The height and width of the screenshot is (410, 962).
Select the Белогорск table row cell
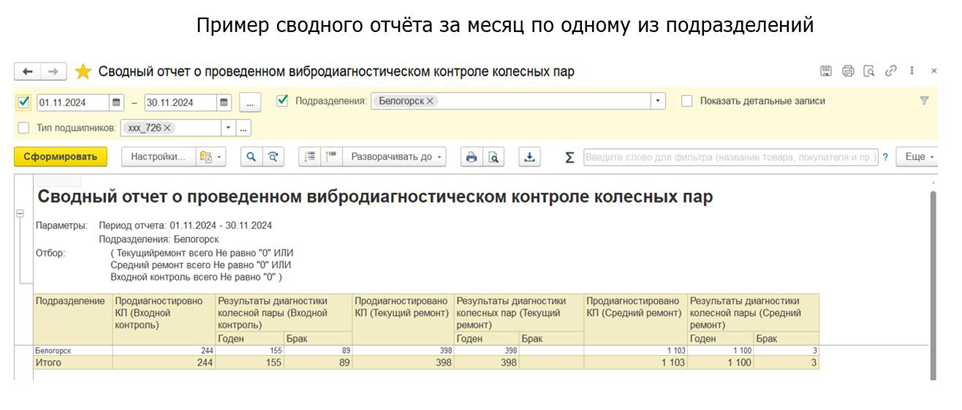coord(73,350)
